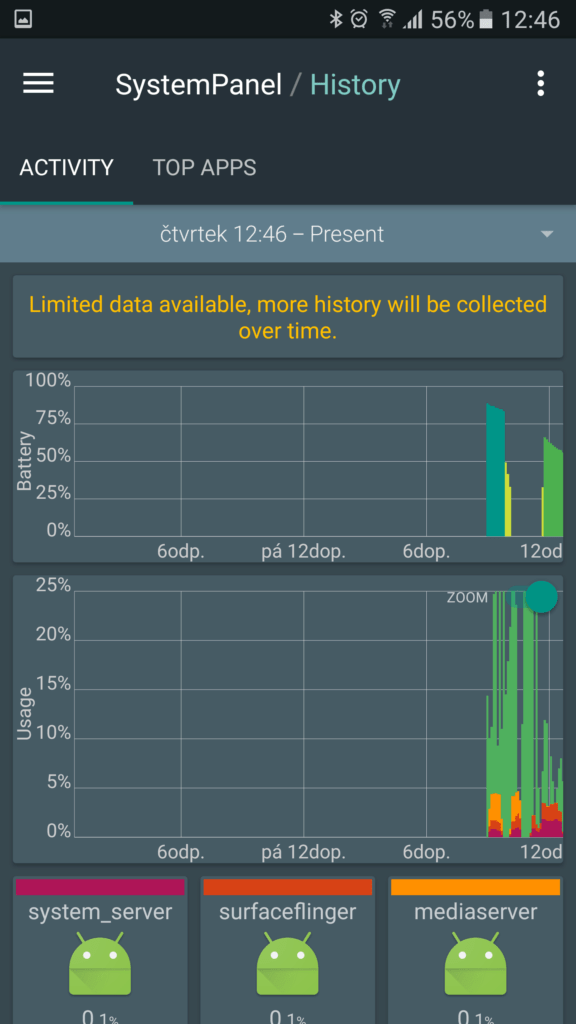
Task: Tap the surfaceflinger Android icon
Action: pyautogui.click(x=288, y=963)
